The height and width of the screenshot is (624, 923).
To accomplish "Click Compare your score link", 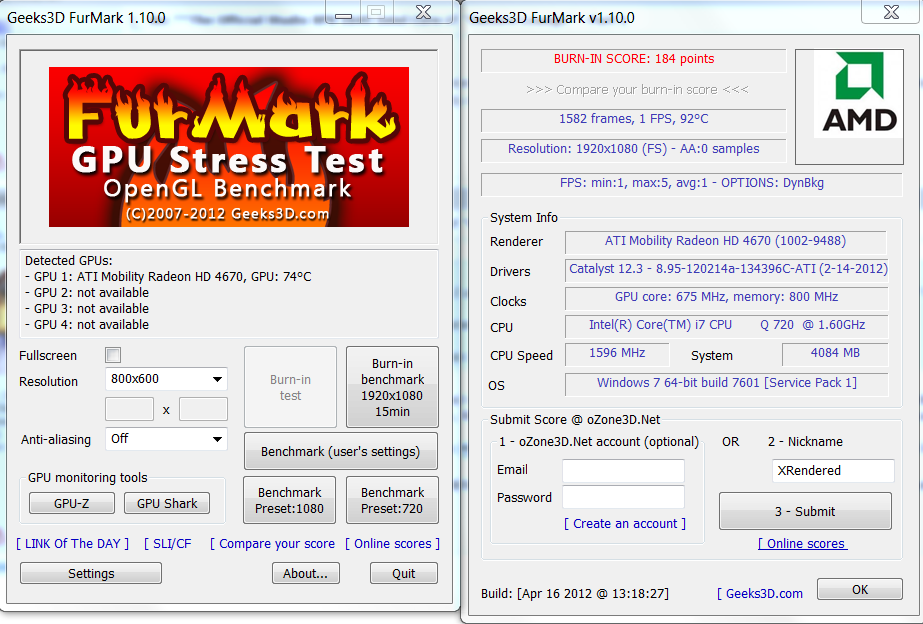I will point(273,544).
